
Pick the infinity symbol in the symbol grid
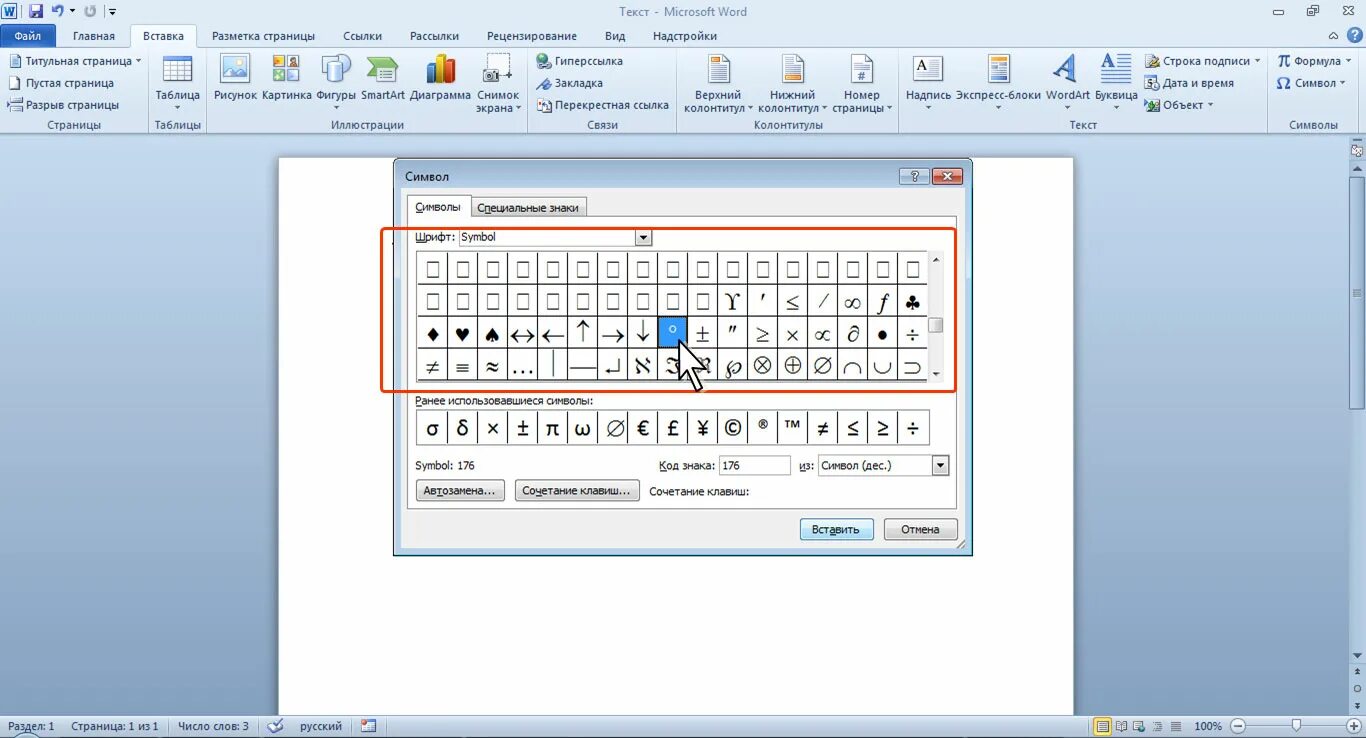coord(852,301)
